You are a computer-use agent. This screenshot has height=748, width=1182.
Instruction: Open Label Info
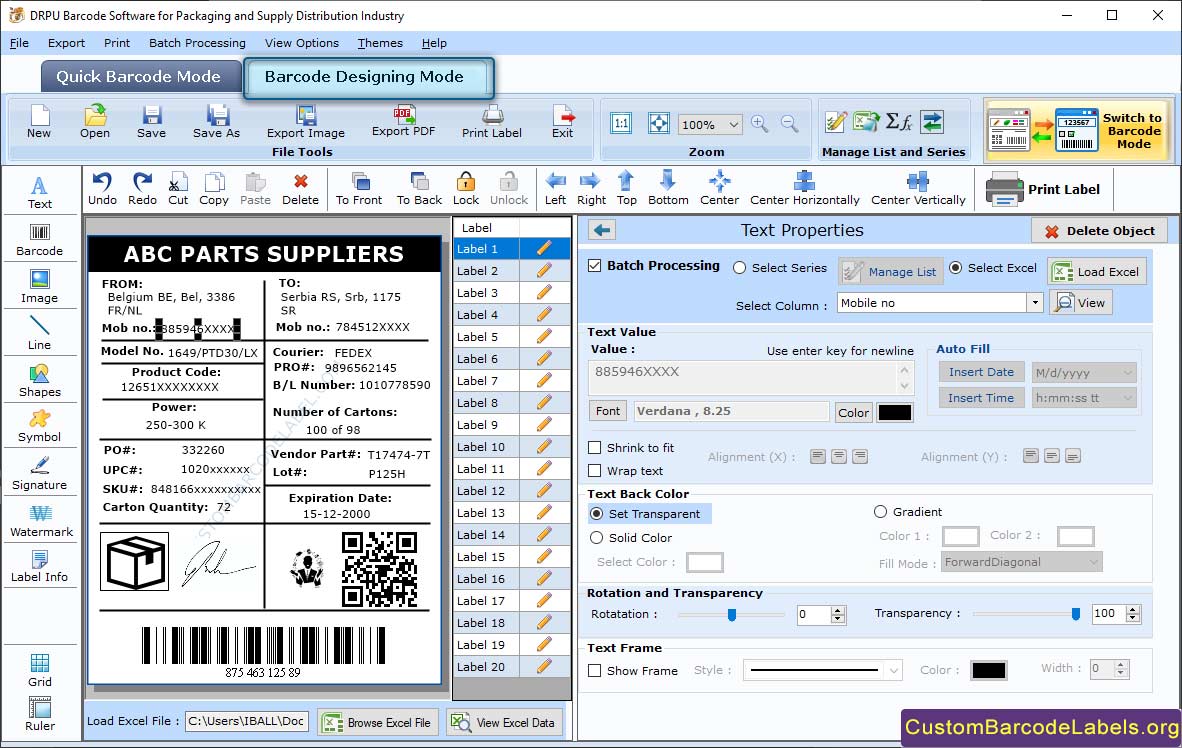point(39,566)
